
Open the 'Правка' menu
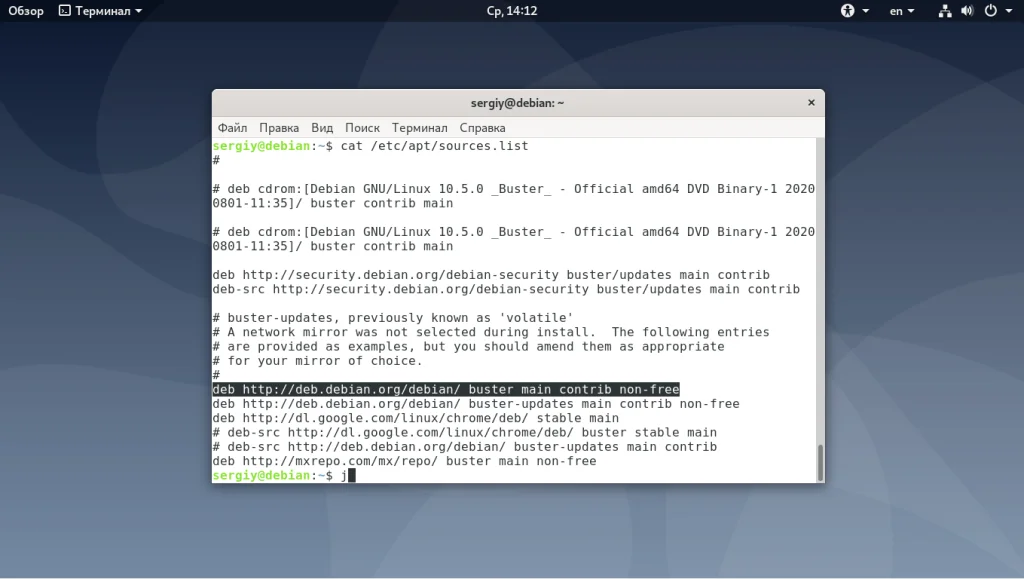[279, 127]
